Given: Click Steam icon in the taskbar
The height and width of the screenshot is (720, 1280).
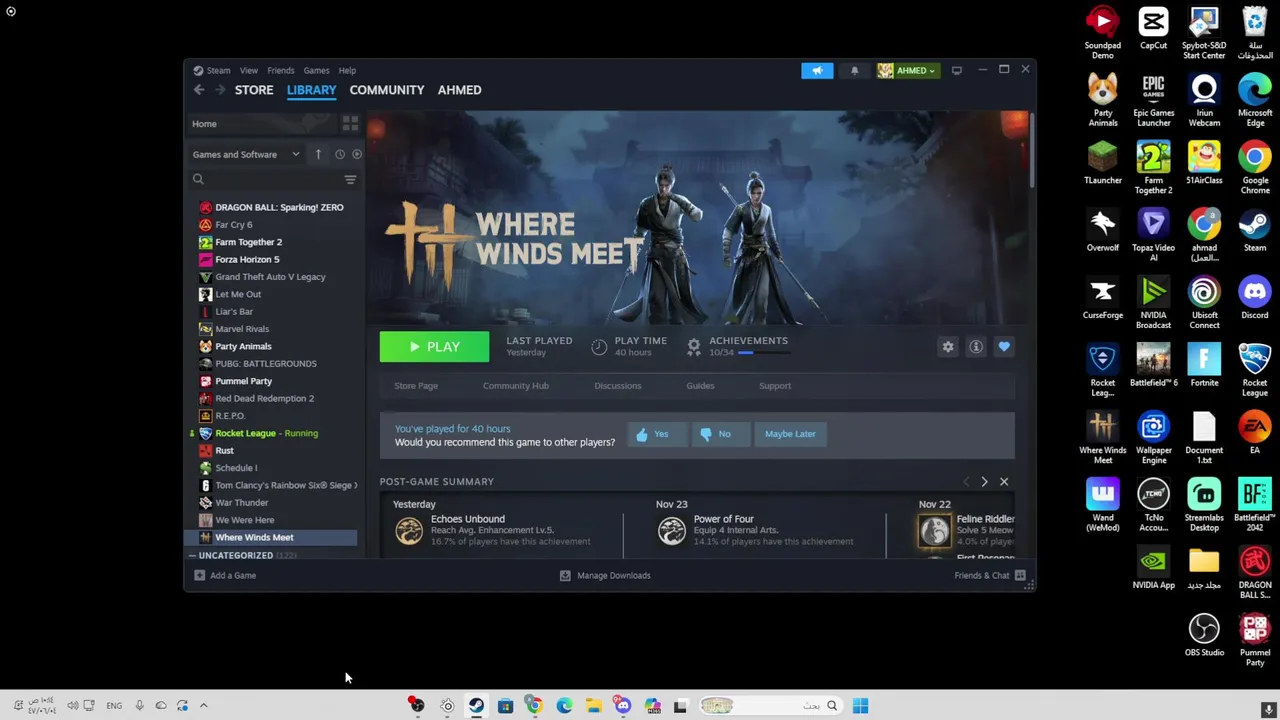Looking at the screenshot, I should (476, 706).
